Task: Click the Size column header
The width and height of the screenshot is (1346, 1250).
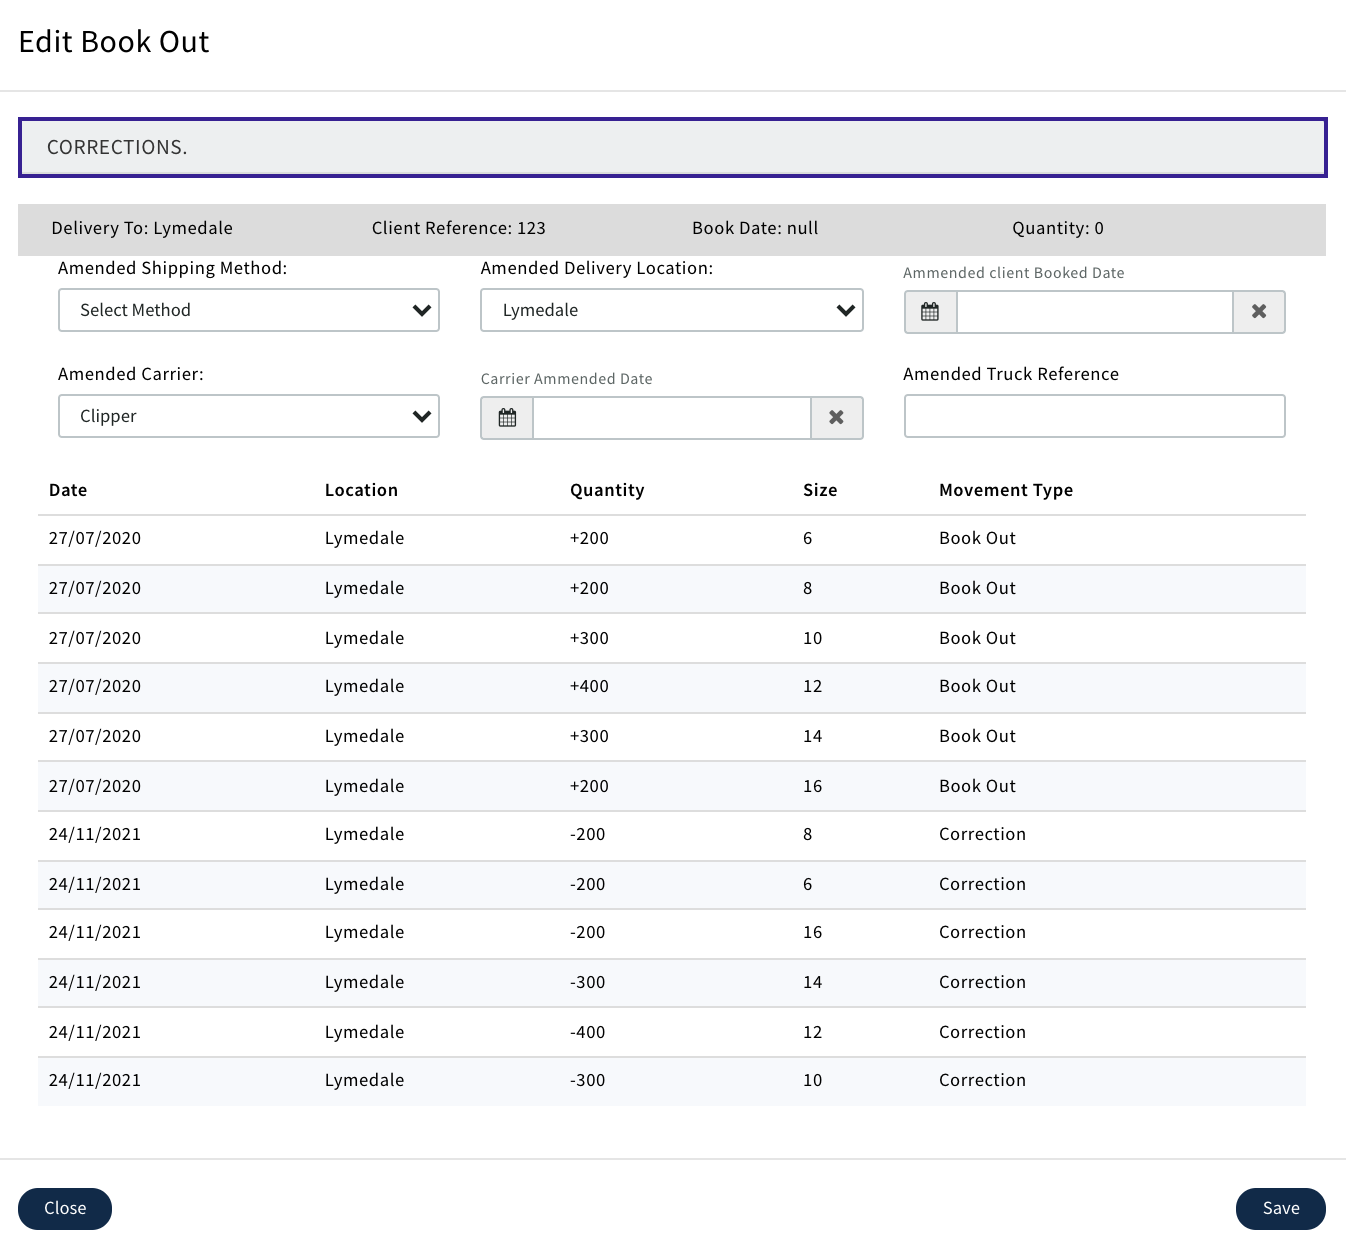Action: coord(820,490)
